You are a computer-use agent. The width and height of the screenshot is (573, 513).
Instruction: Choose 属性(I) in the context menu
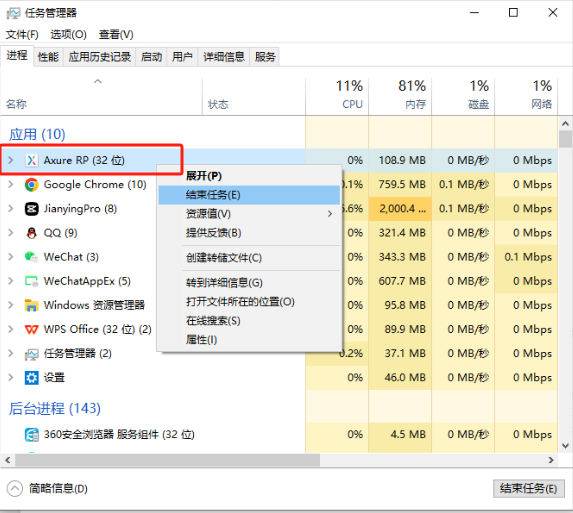250,340
